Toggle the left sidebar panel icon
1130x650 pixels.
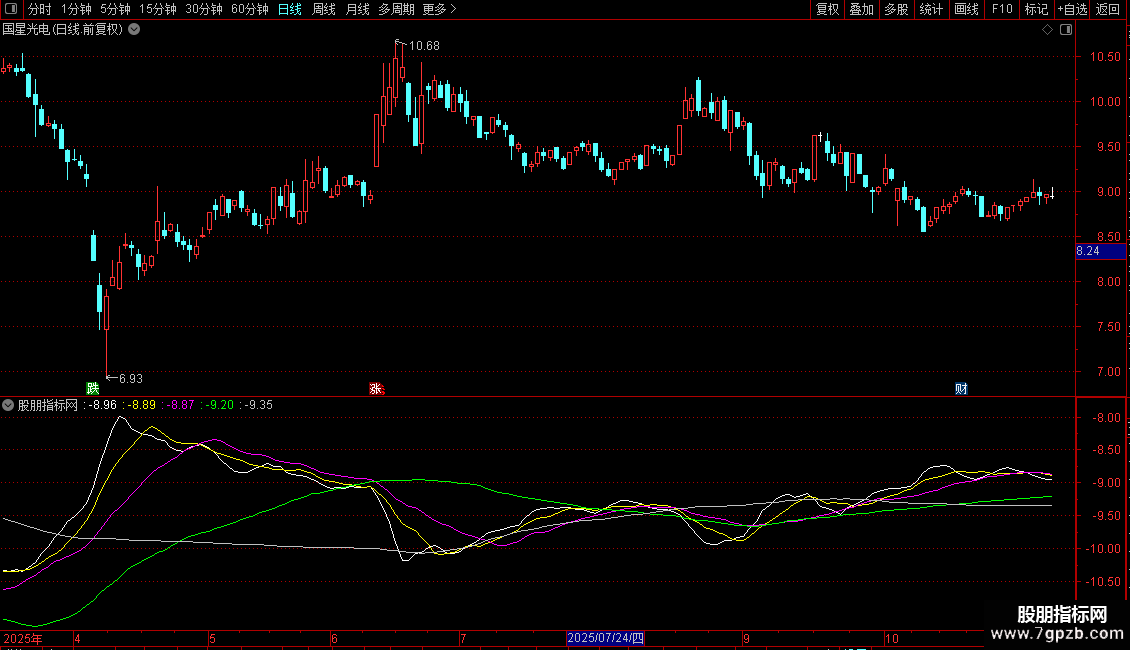point(12,9)
